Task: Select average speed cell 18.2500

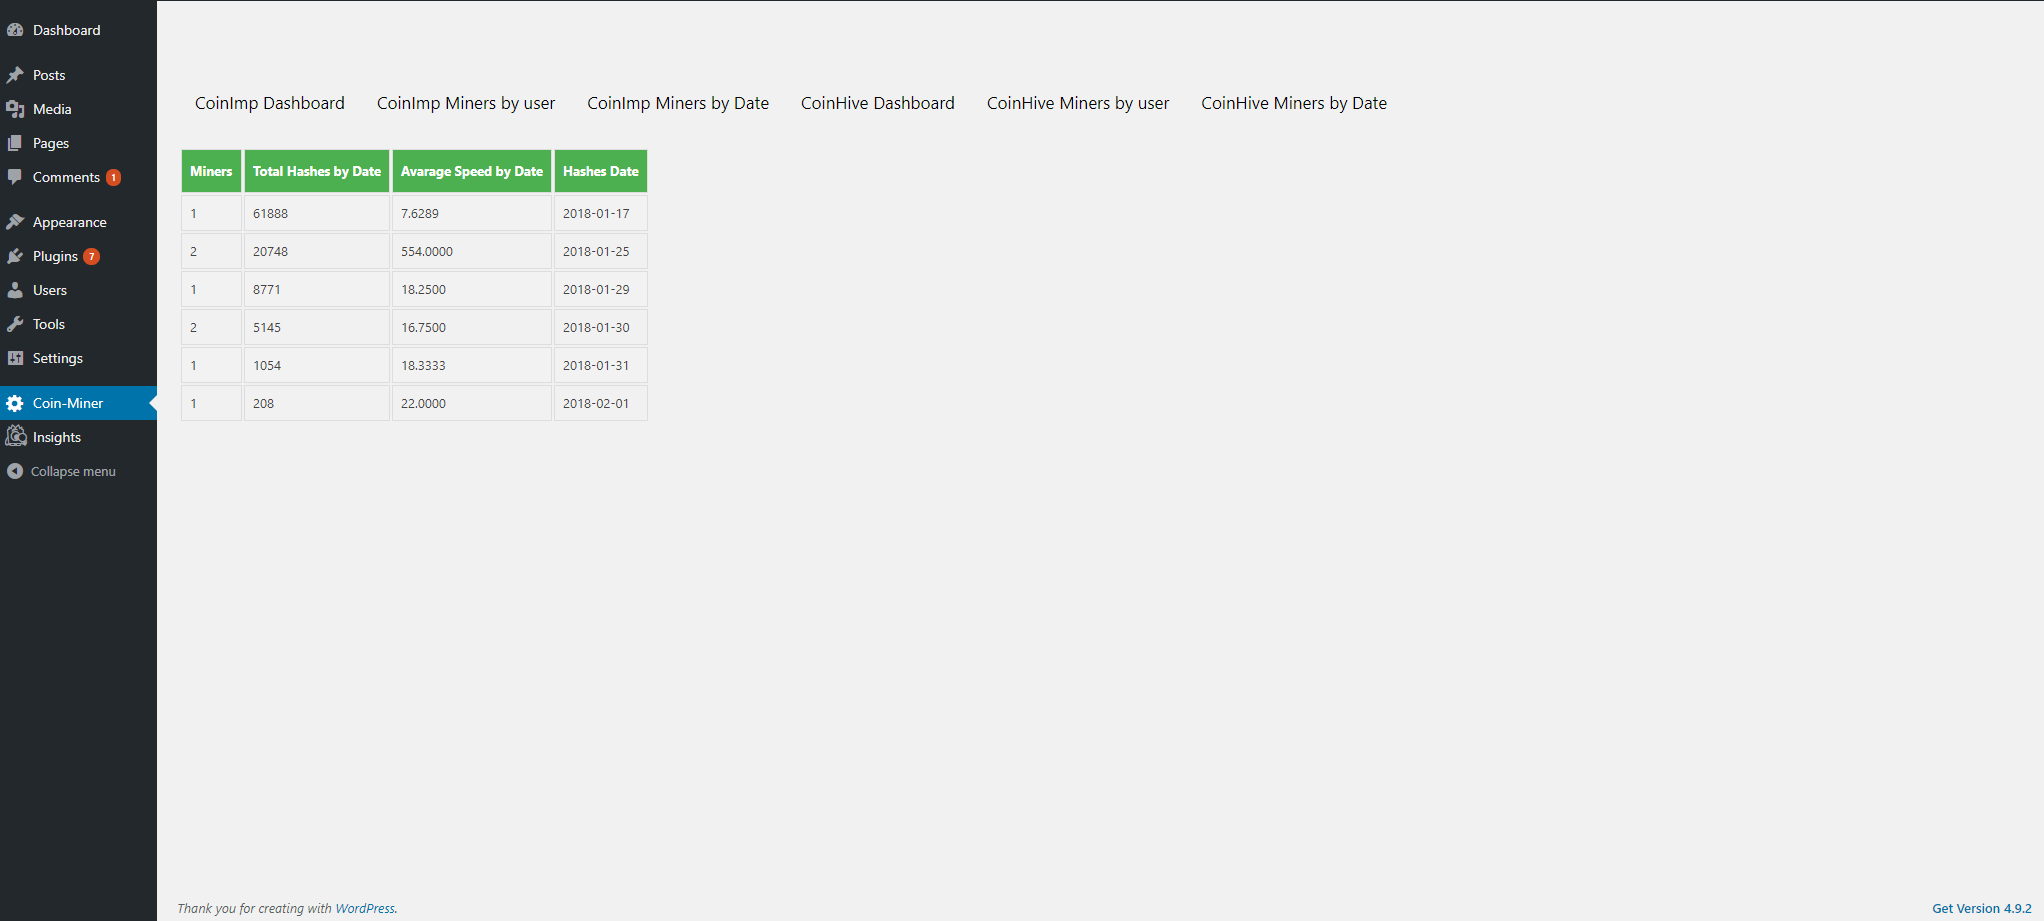Action: pyautogui.click(x=472, y=289)
